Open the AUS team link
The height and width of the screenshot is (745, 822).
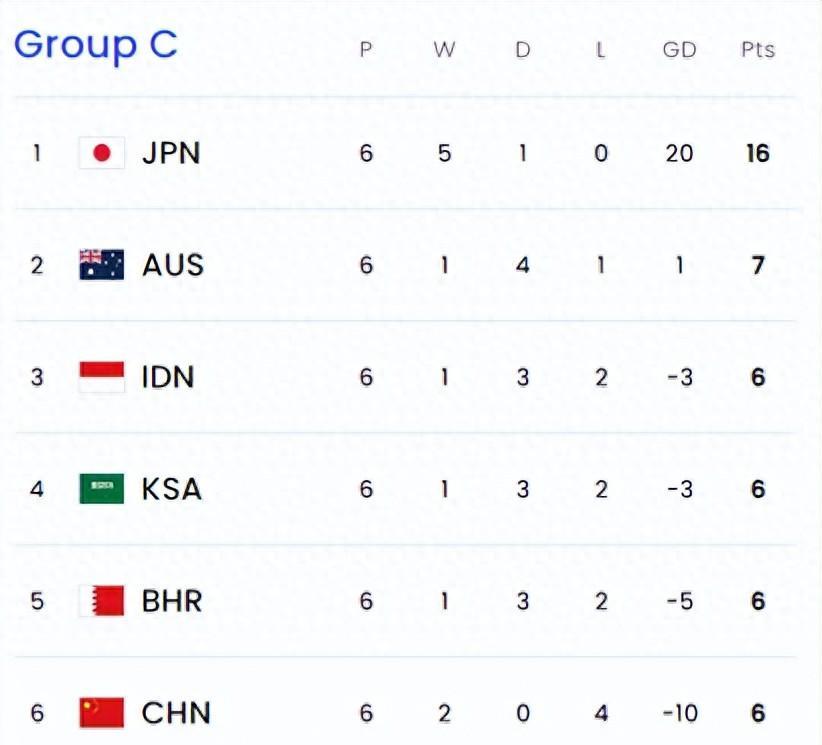tap(173, 265)
